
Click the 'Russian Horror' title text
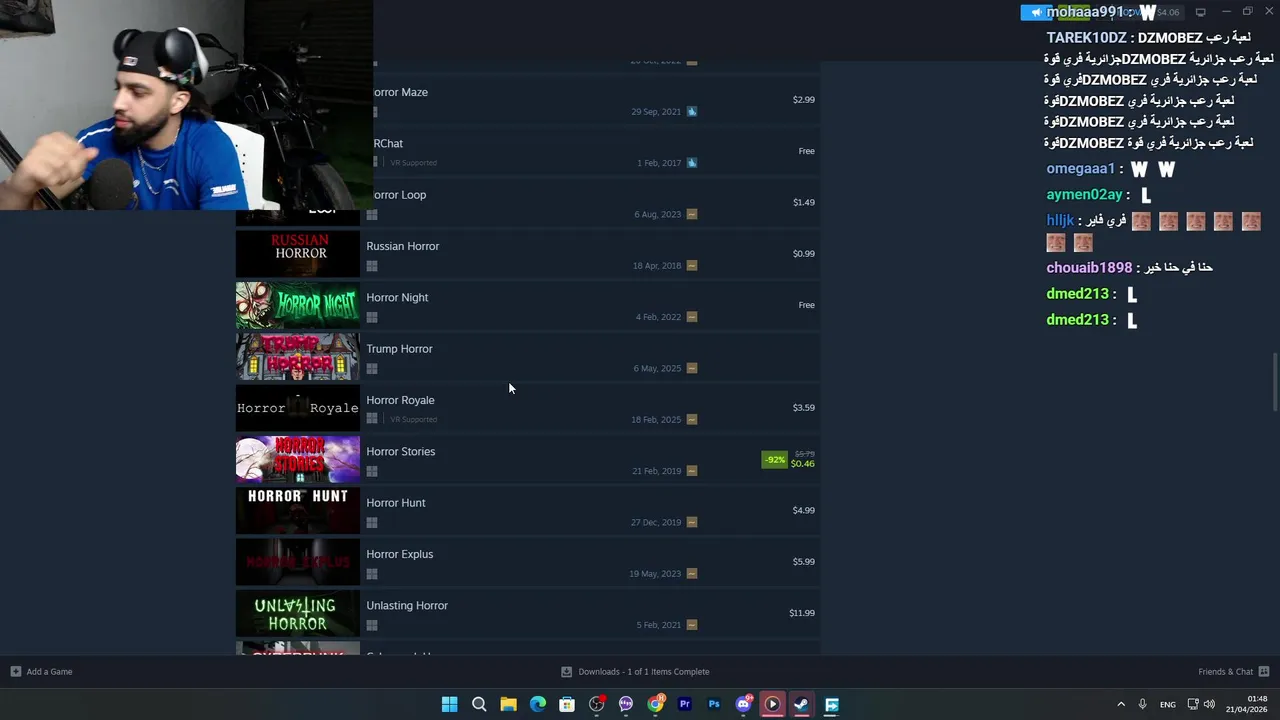click(x=403, y=246)
